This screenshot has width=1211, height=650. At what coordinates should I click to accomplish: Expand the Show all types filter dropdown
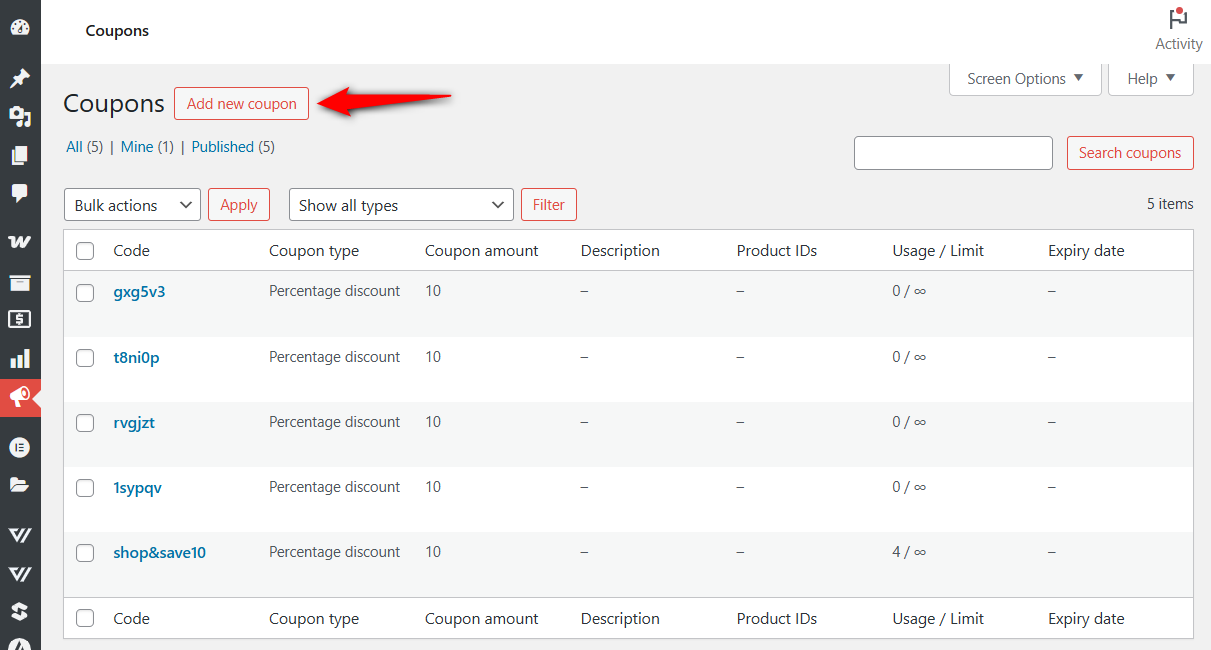click(x=400, y=204)
